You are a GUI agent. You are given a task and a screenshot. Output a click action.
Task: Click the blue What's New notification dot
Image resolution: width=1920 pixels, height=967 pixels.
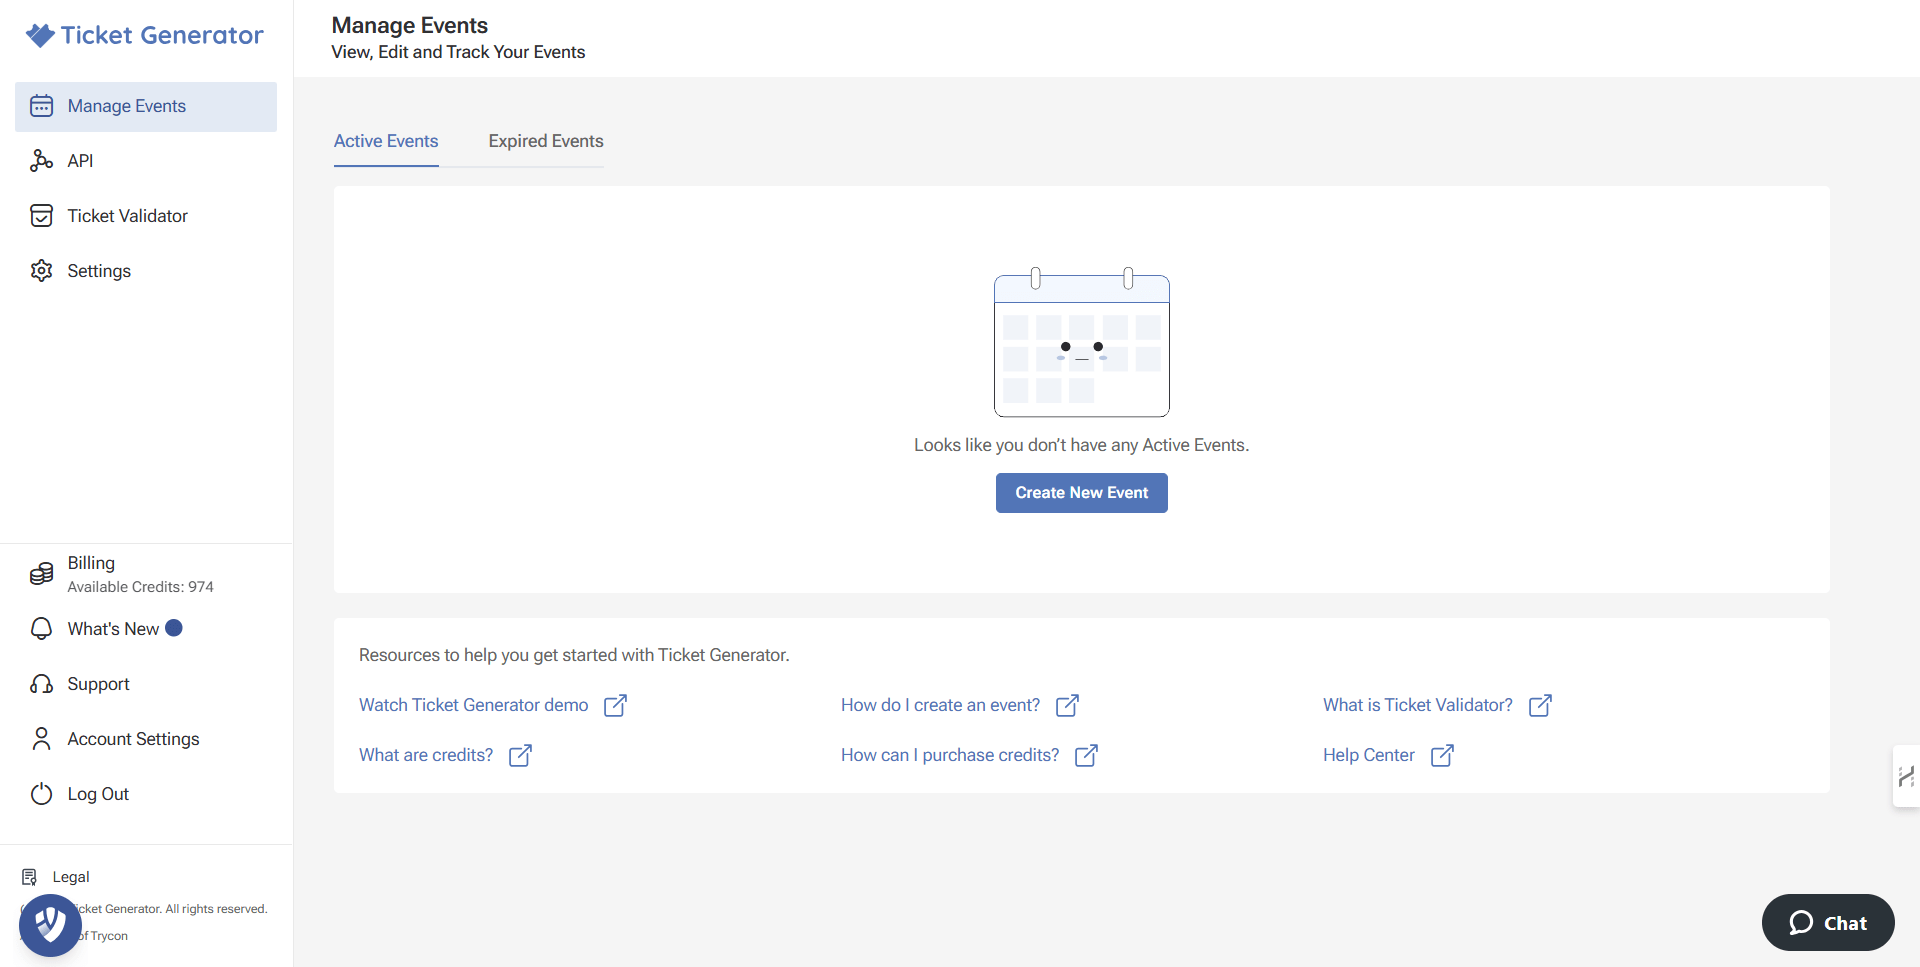click(174, 628)
